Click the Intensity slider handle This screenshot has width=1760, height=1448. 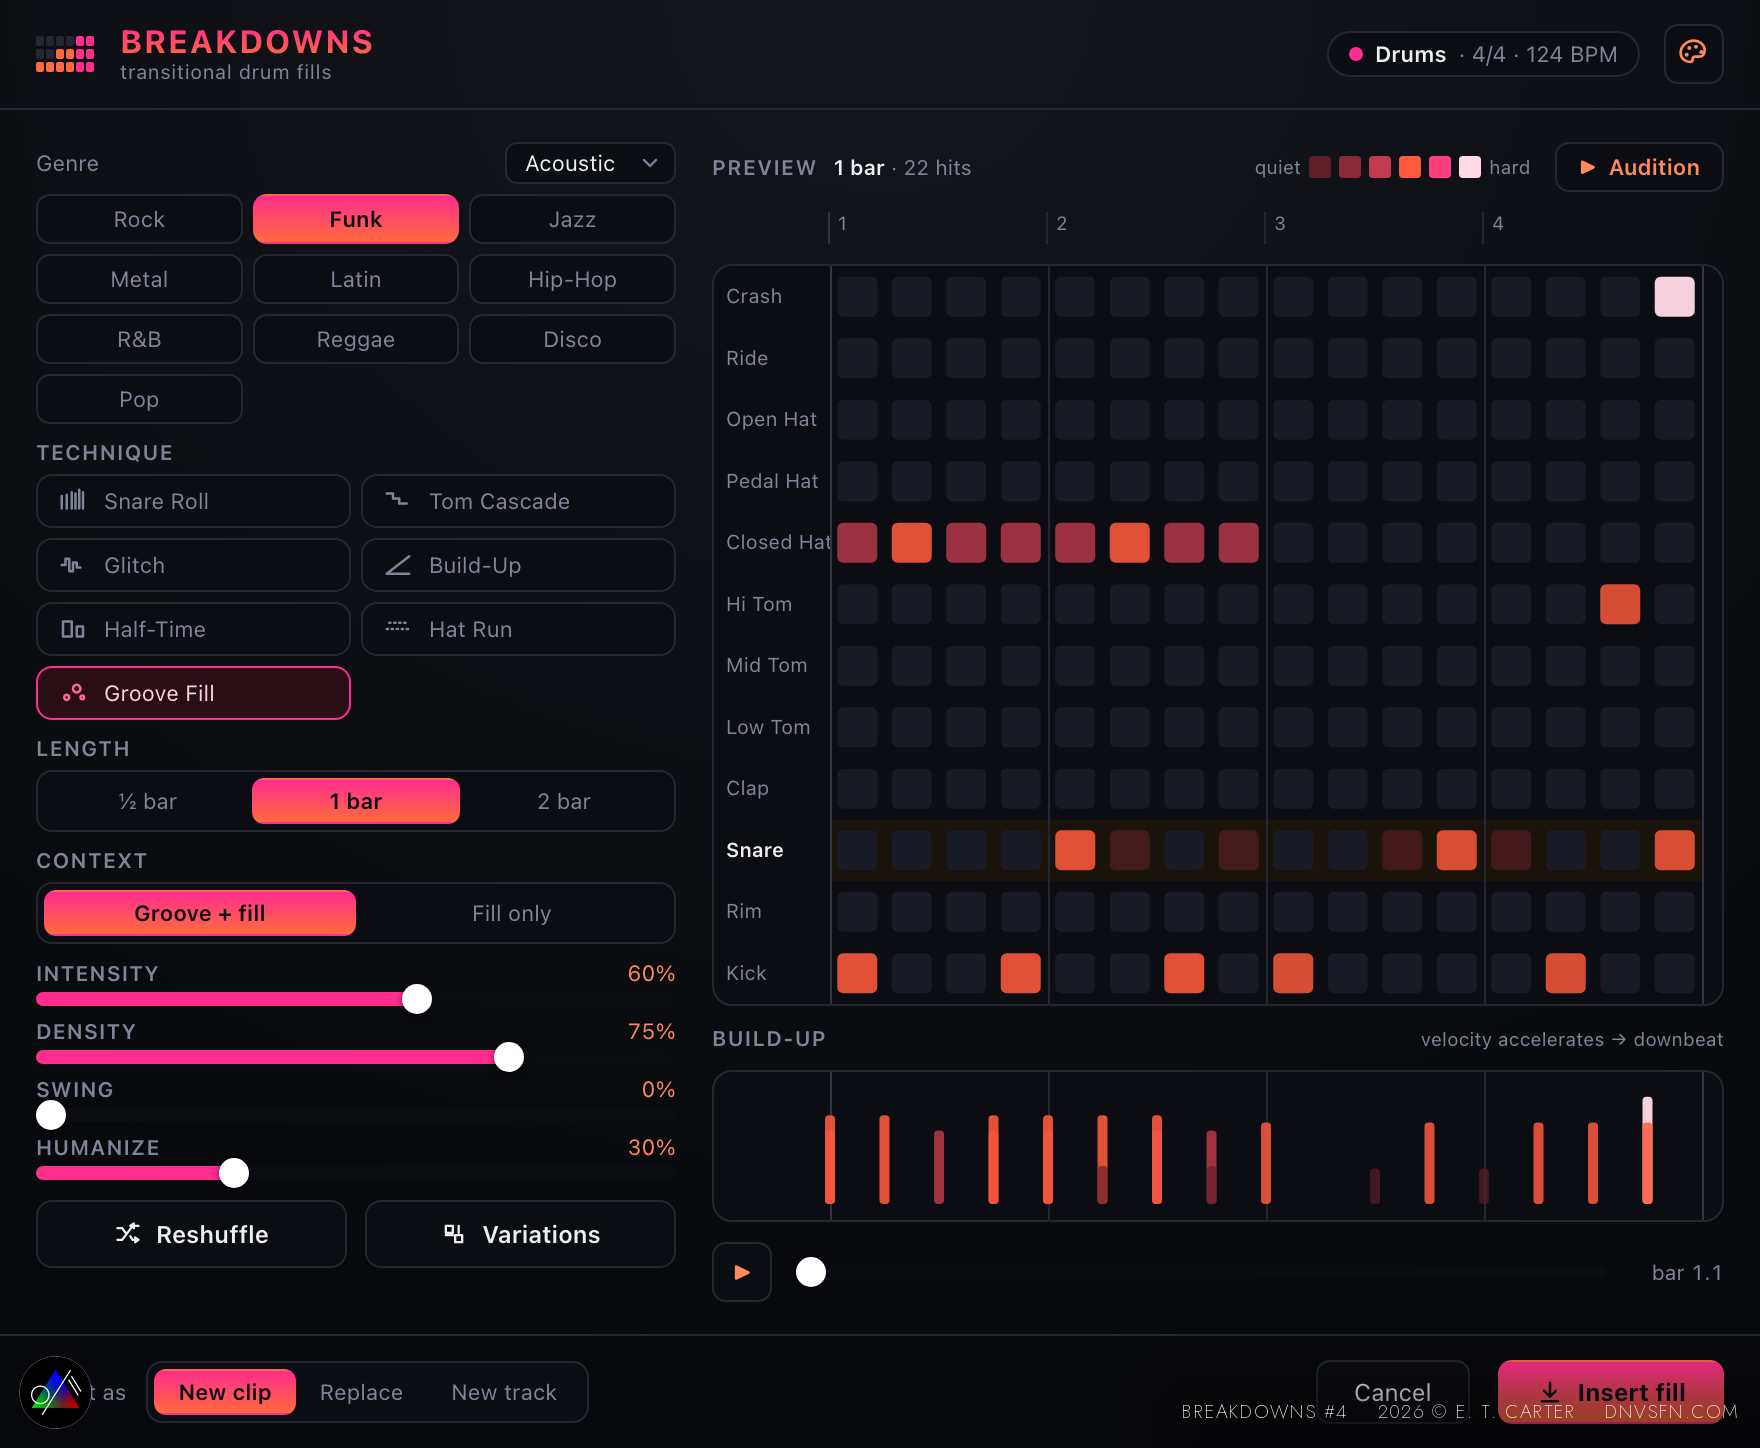click(417, 999)
